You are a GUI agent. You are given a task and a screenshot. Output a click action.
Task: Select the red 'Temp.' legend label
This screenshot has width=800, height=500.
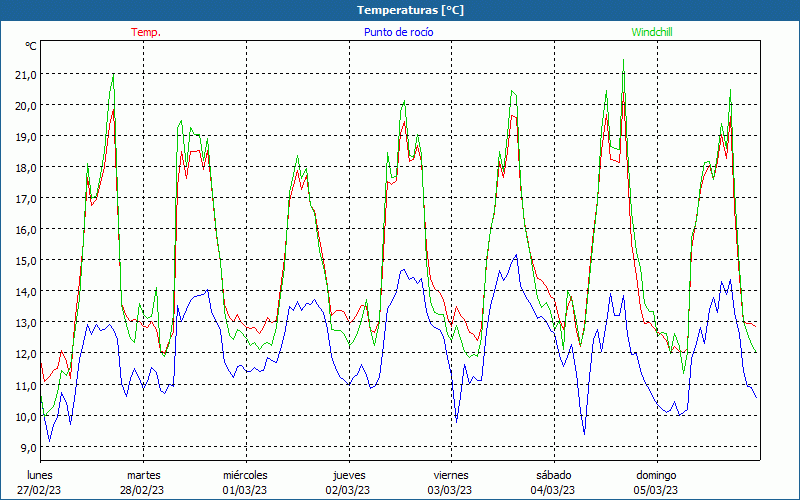coord(146,32)
